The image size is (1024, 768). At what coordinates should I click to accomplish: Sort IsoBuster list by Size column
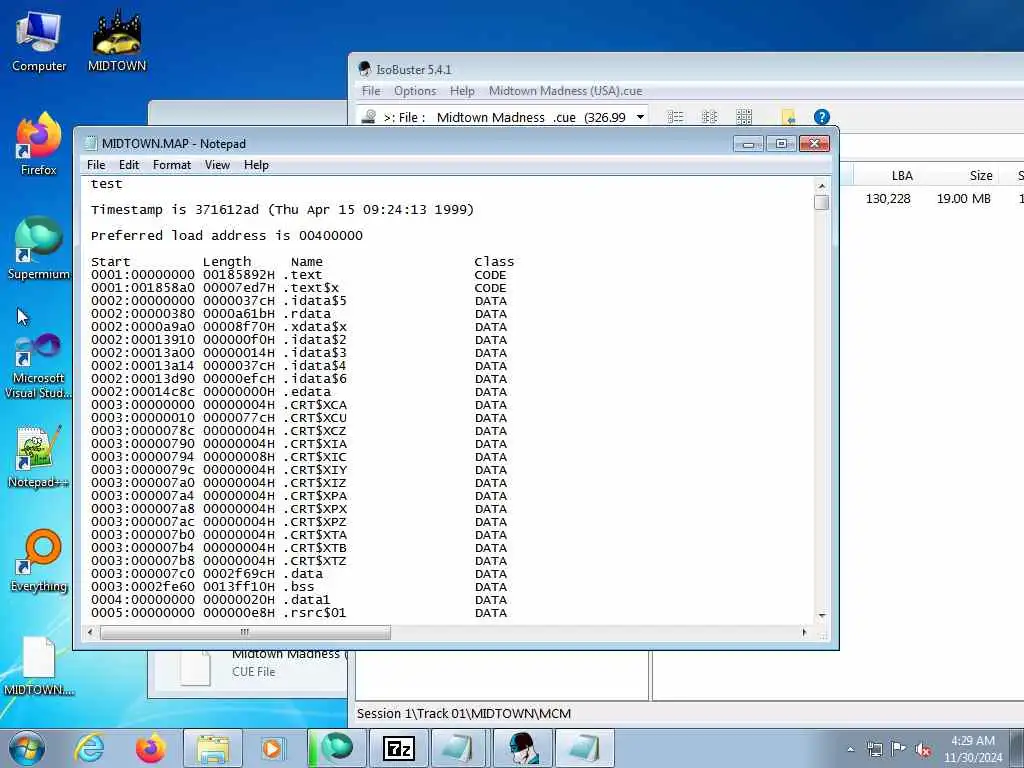tap(980, 175)
